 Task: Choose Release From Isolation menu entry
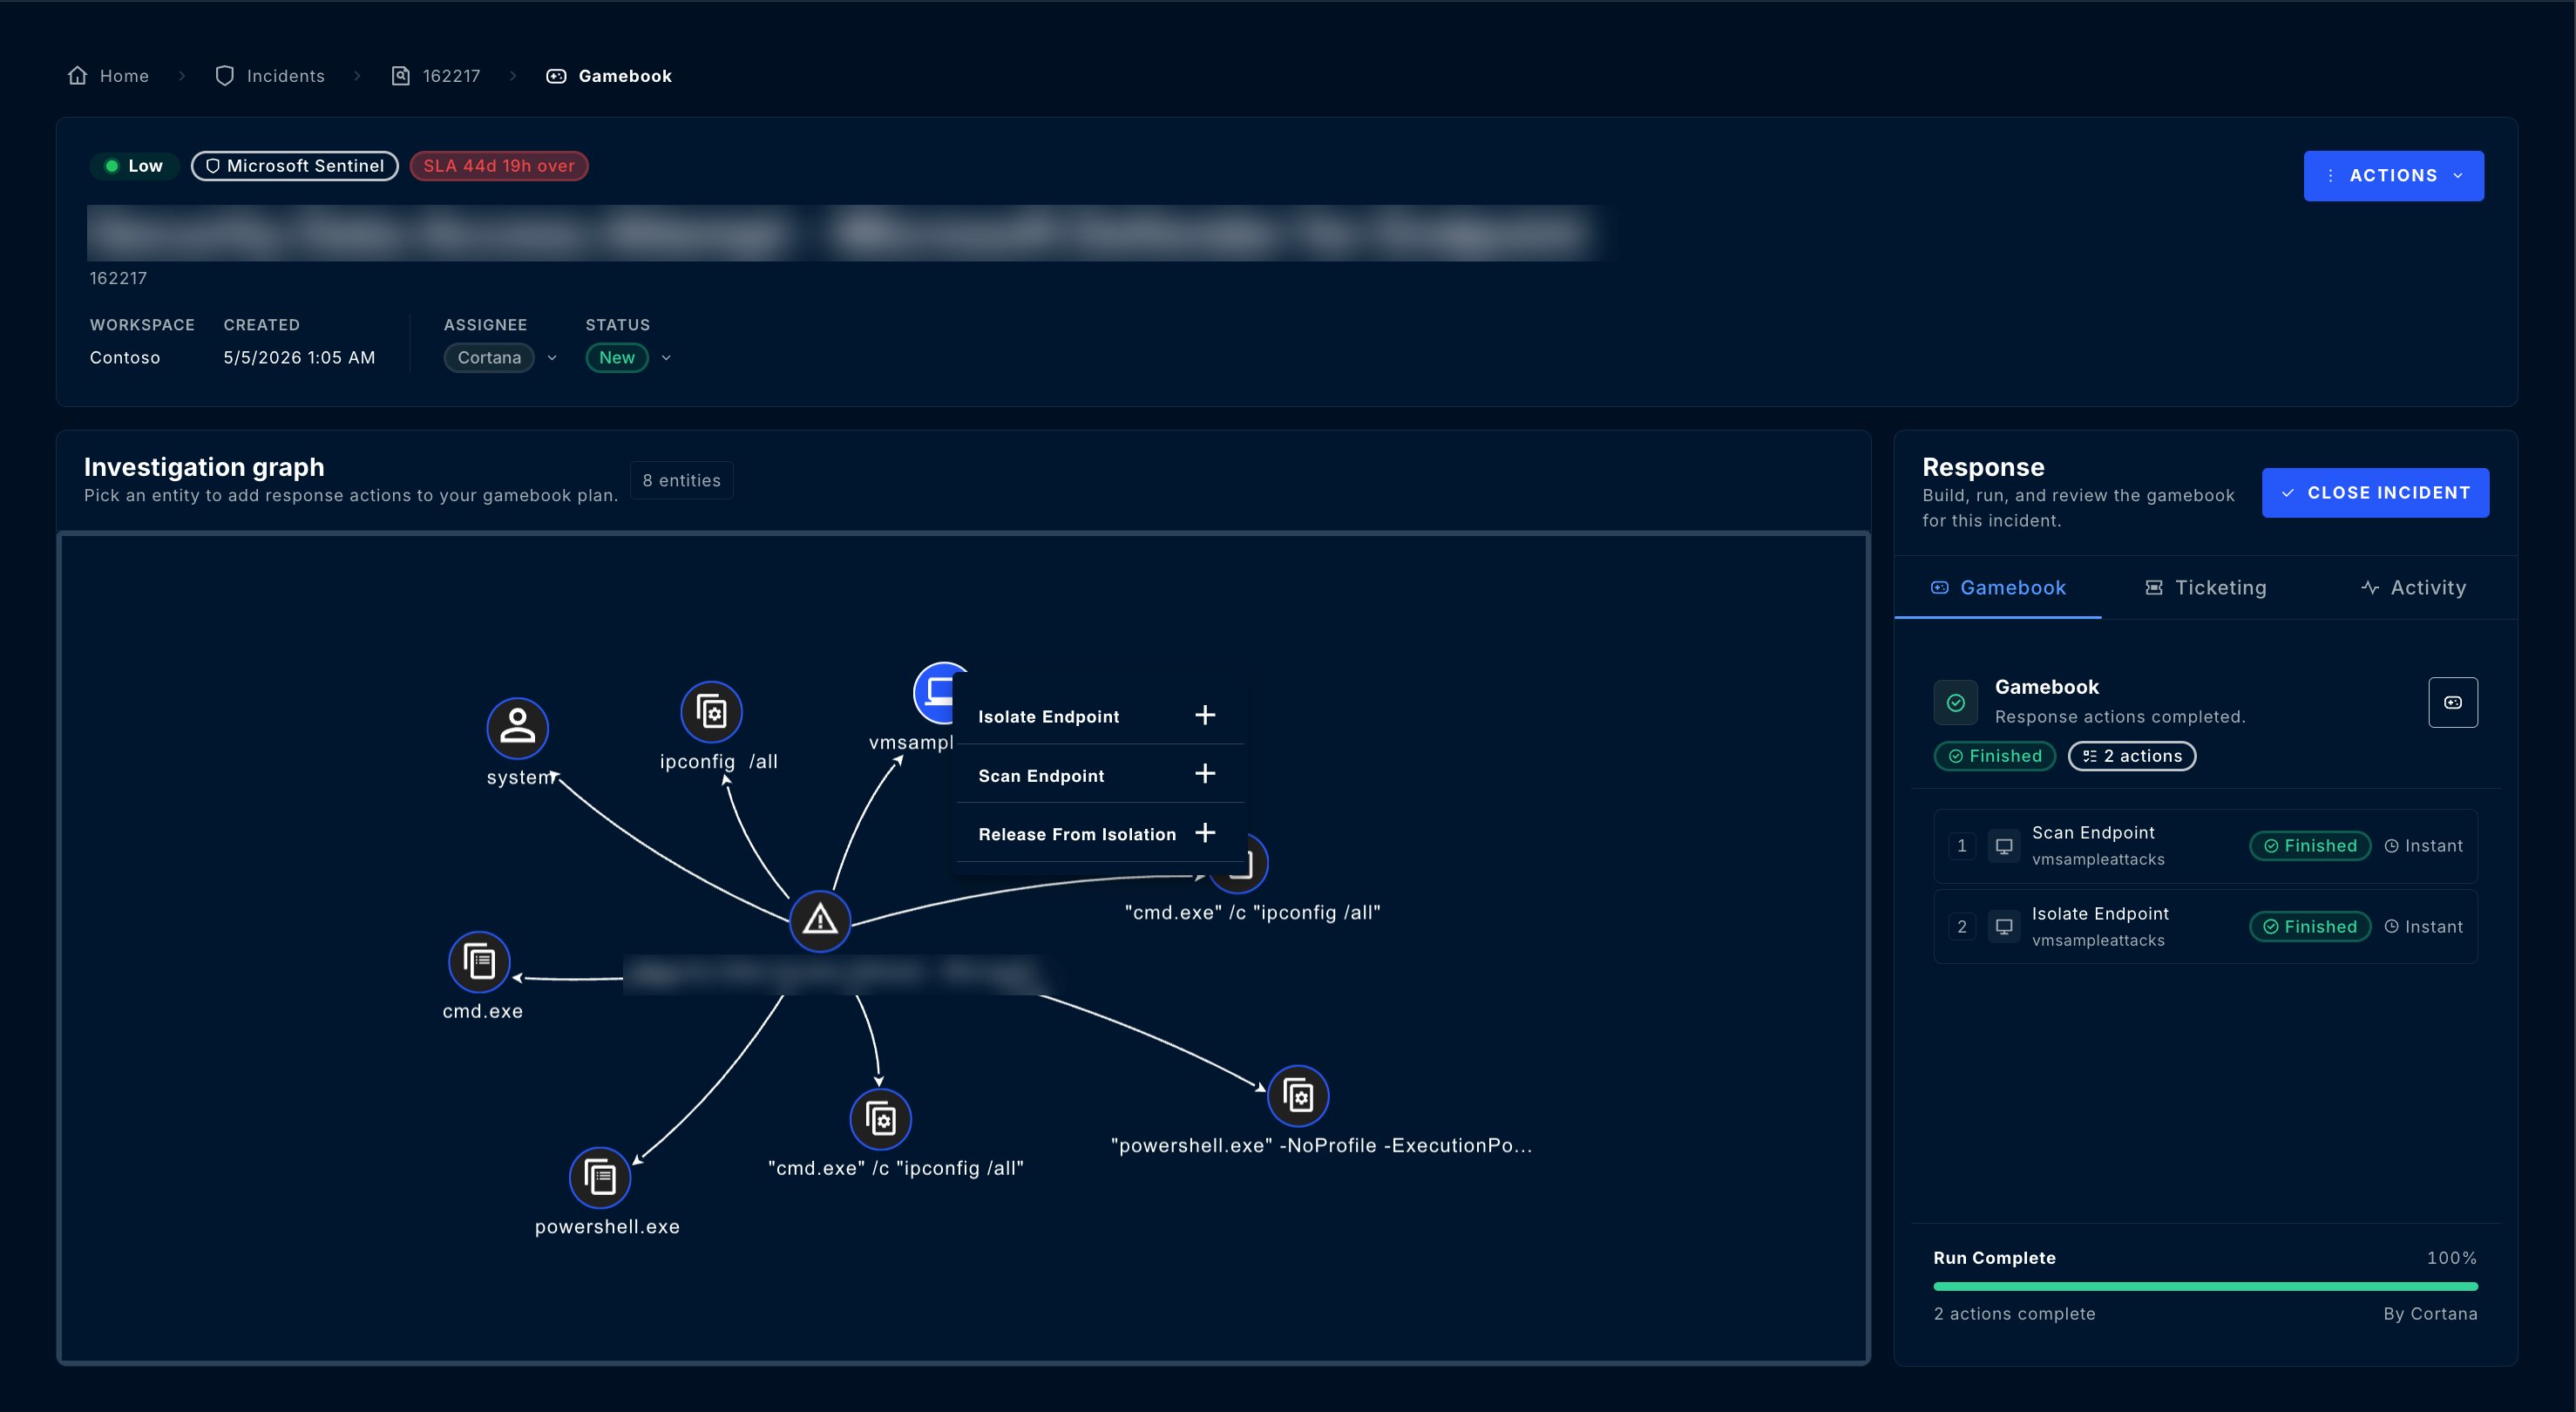(1099, 834)
